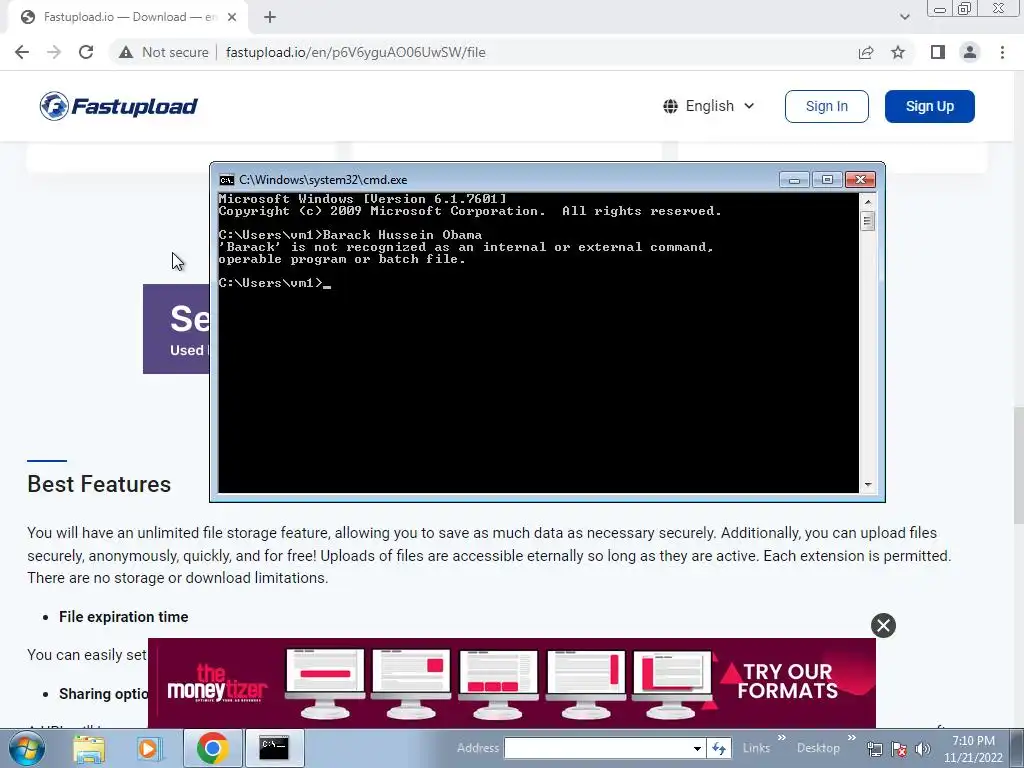Click TRY OUR FORMATS ad text
The image size is (1024, 768).
point(787,681)
